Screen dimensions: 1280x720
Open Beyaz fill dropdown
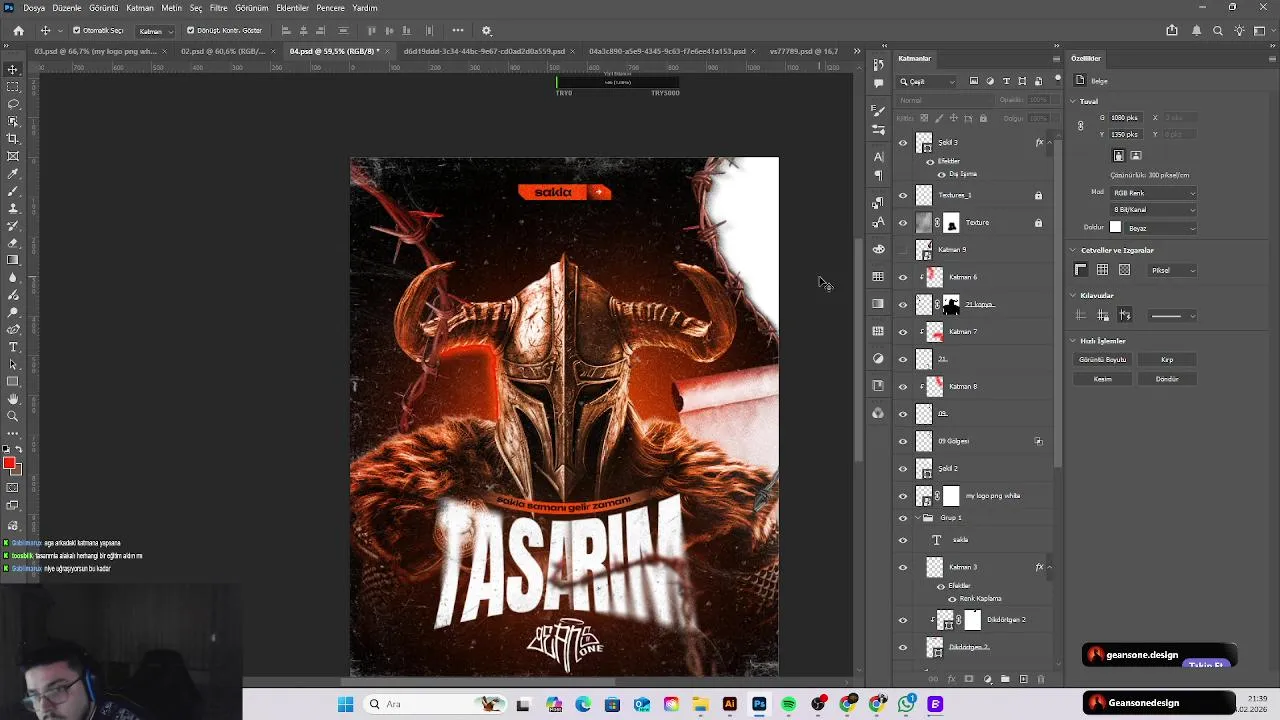click(1161, 228)
